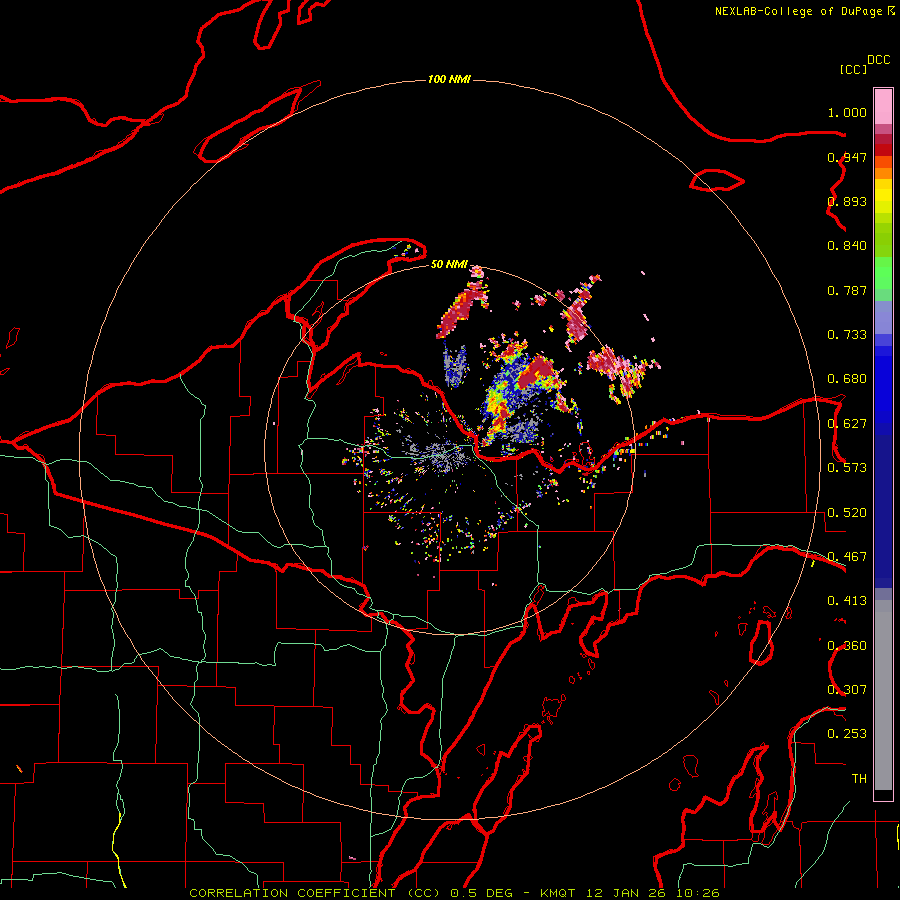Screen dimensions: 900x900
Task: Click the 0.573 legend value
Action: coord(847,468)
